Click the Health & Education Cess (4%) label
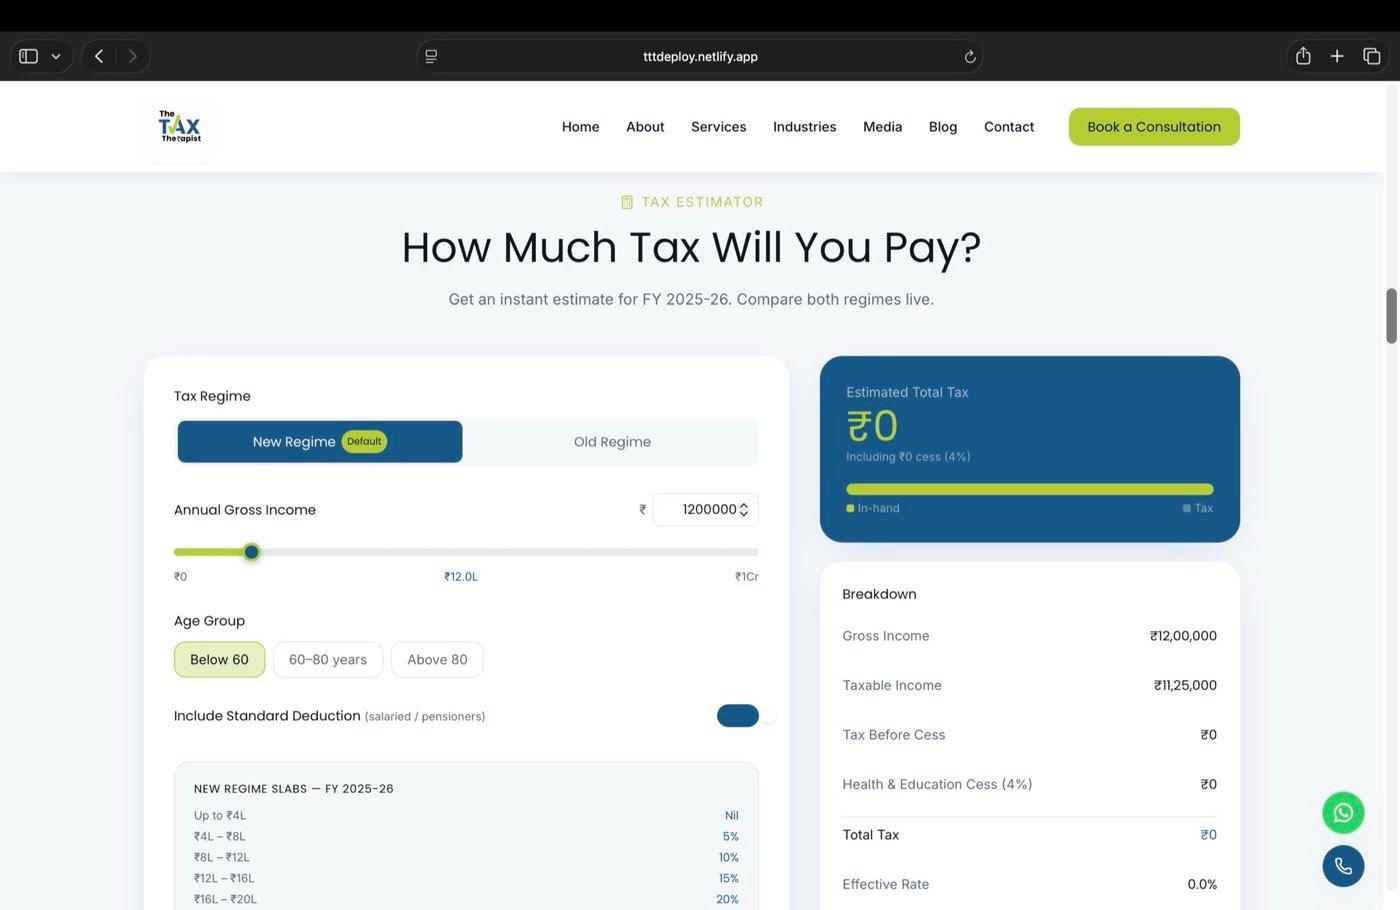Viewport: 1400px width, 910px height. (937, 784)
